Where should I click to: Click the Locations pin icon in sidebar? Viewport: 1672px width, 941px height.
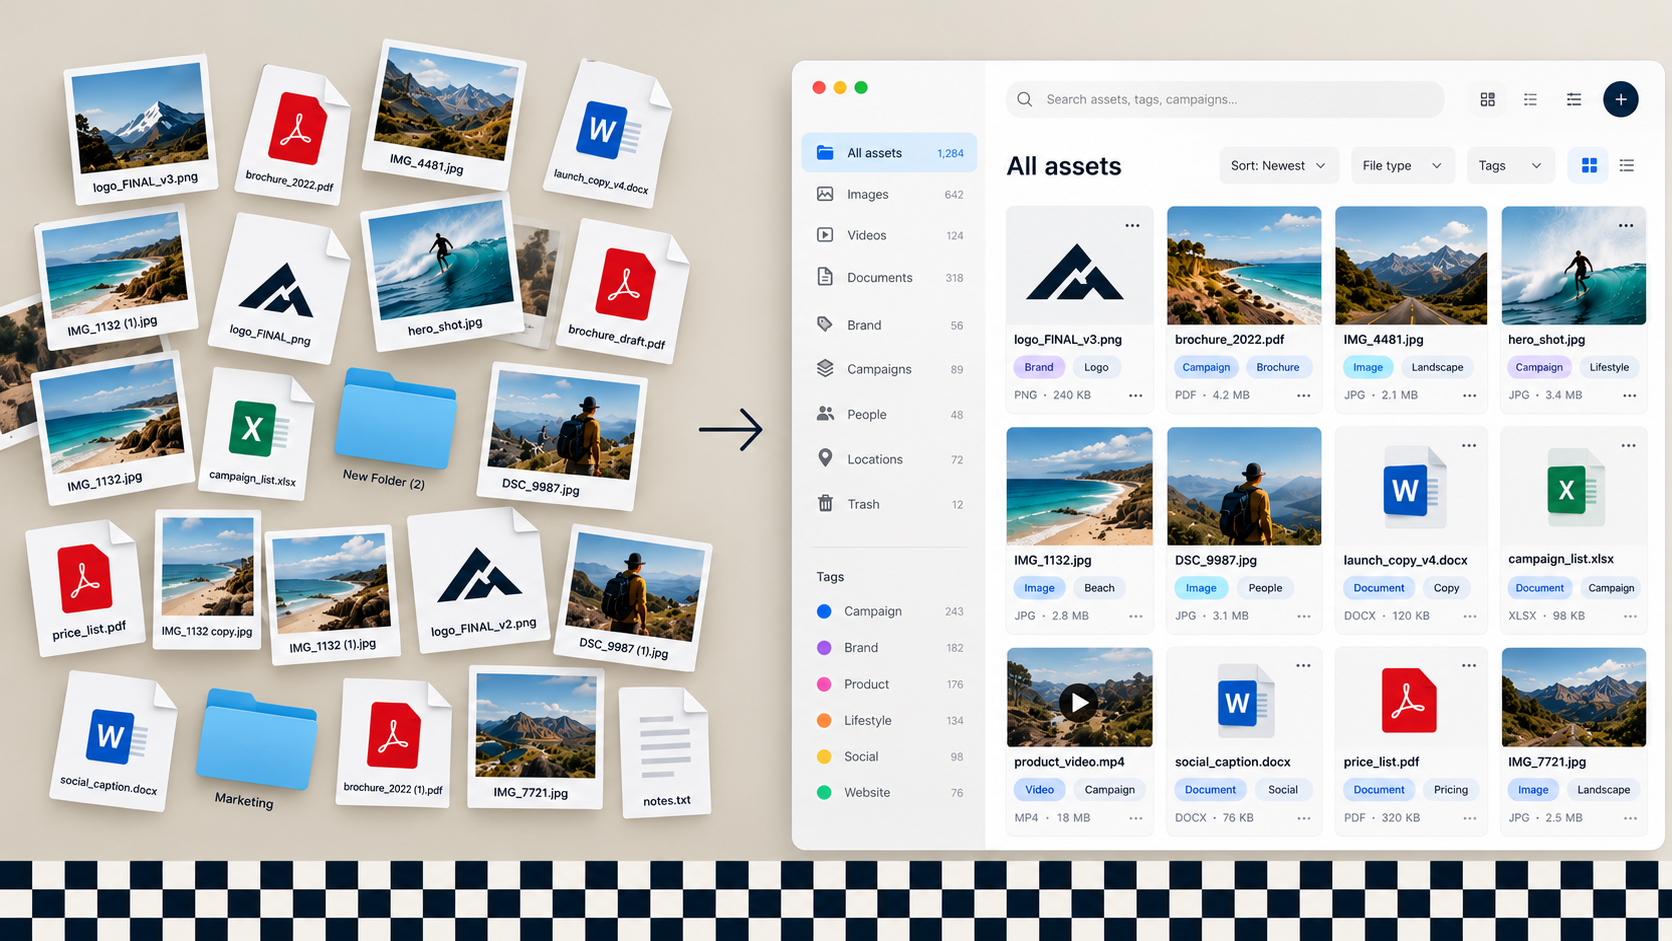pos(825,458)
